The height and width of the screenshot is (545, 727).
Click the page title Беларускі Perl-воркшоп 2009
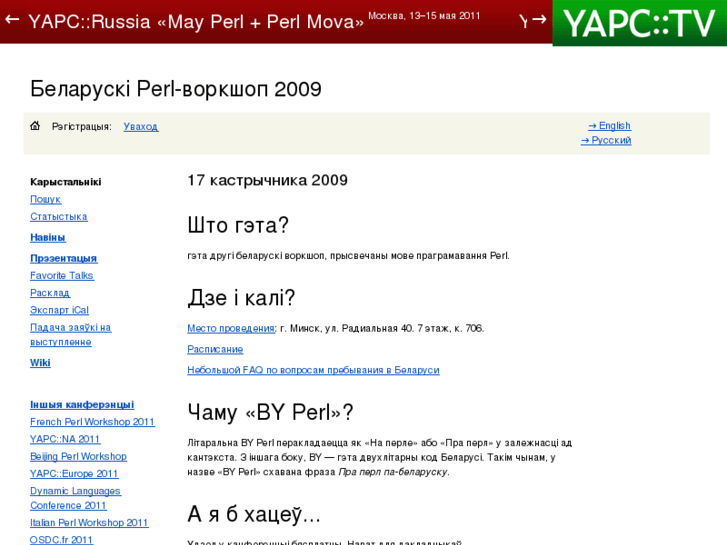tap(176, 89)
